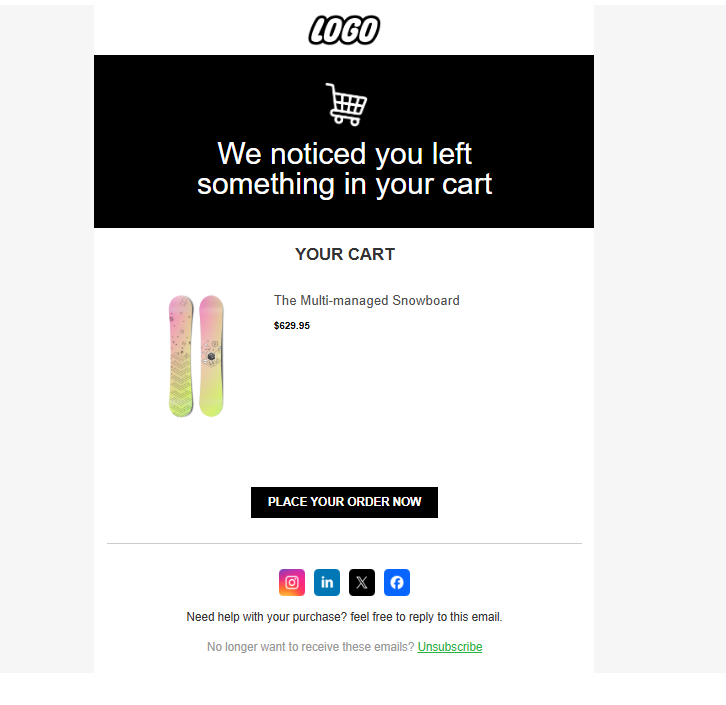This screenshot has width=726, height=705.
Task: Select the left snowboard in product image
Action: point(181,356)
